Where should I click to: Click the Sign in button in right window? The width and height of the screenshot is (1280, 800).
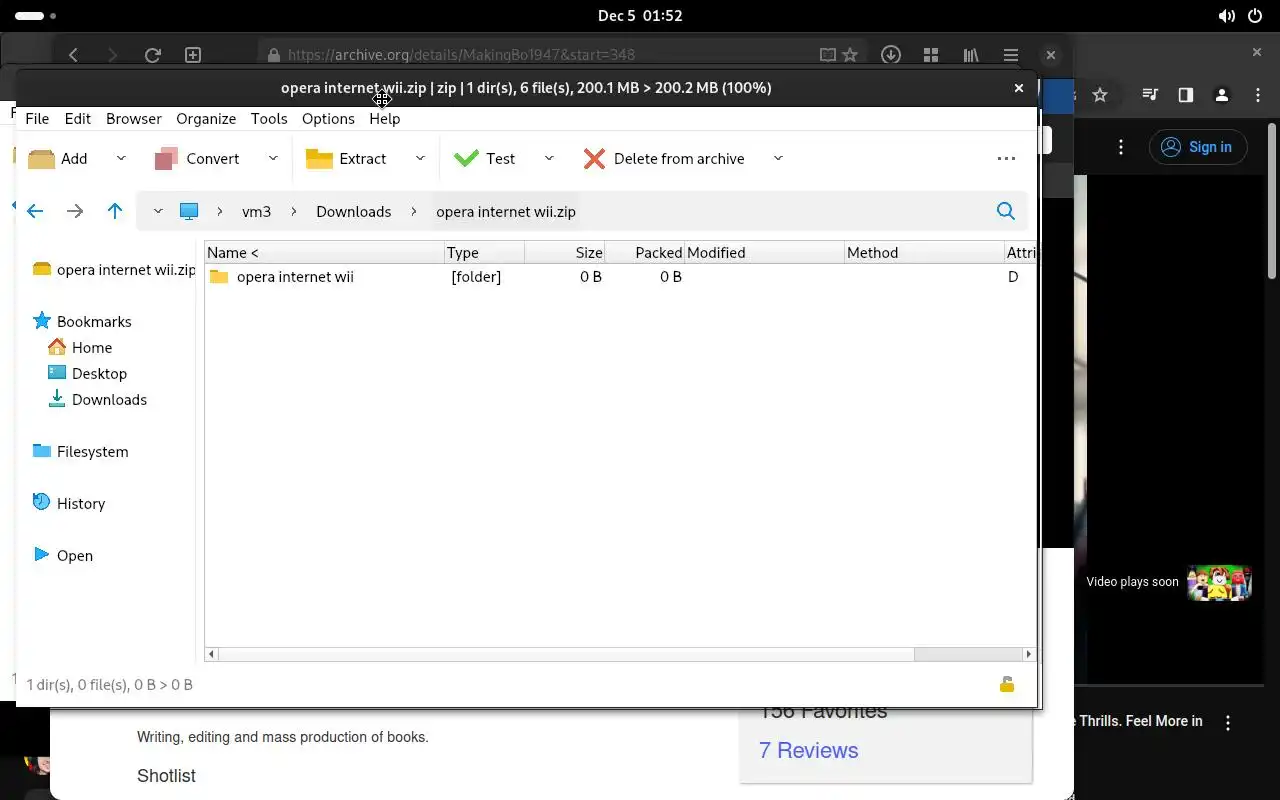1197,147
